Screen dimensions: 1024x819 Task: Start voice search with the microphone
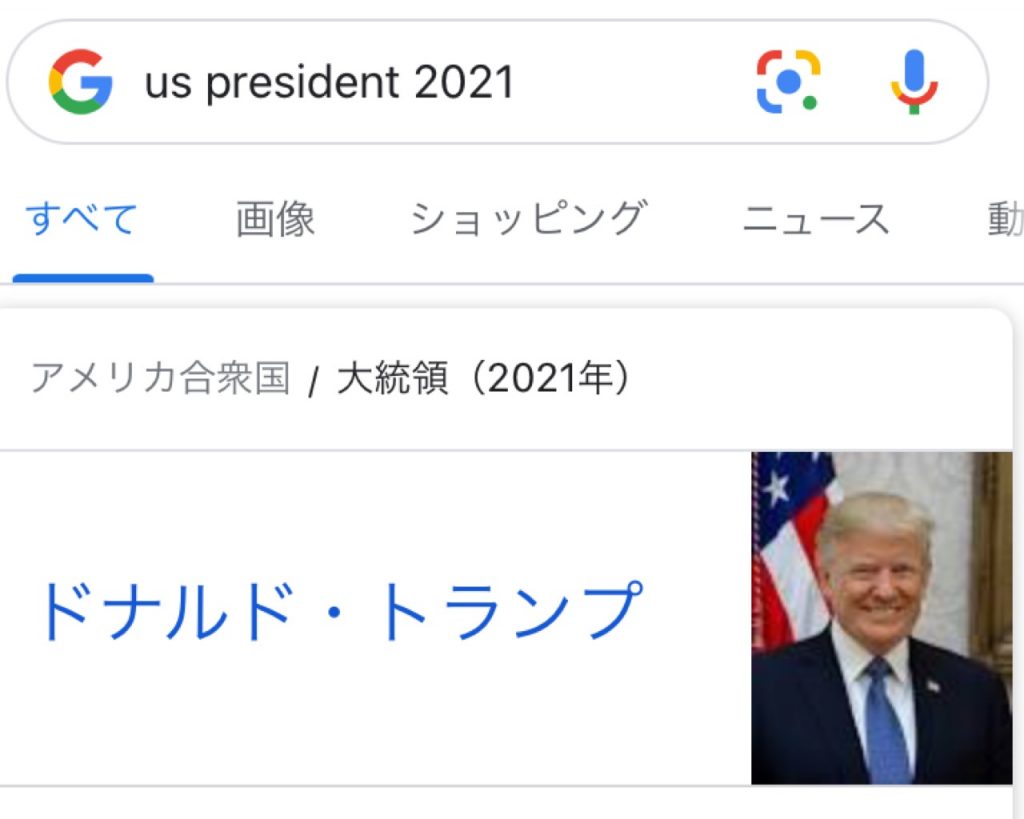(x=914, y=82)
